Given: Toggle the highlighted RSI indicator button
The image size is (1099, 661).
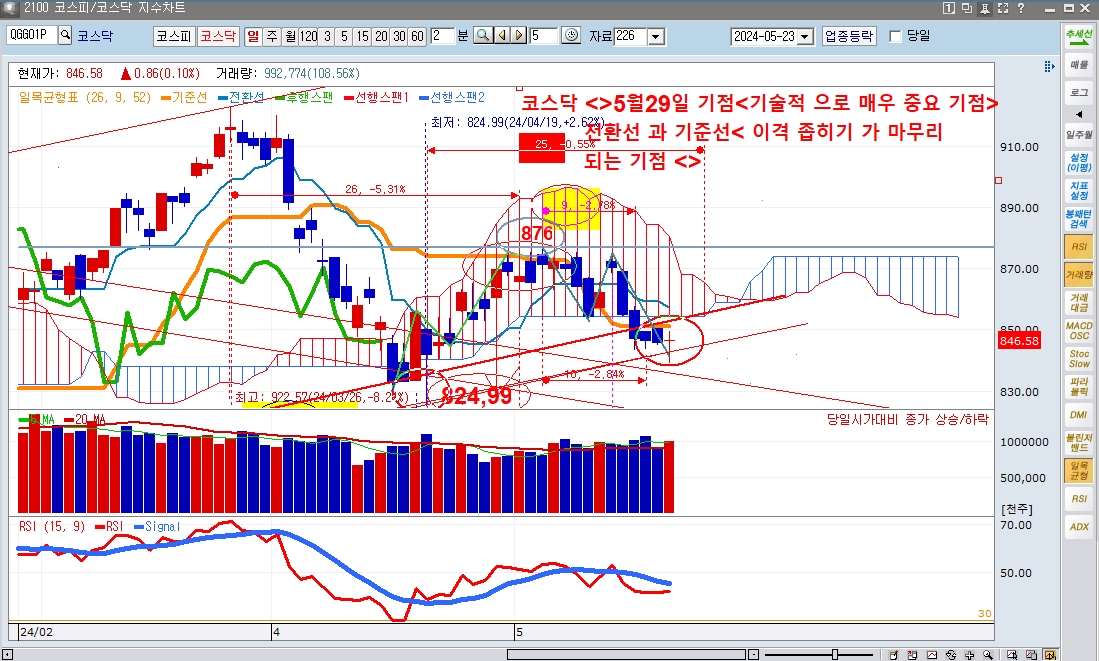Looking at the screenshot, I should pos(1079,247).
